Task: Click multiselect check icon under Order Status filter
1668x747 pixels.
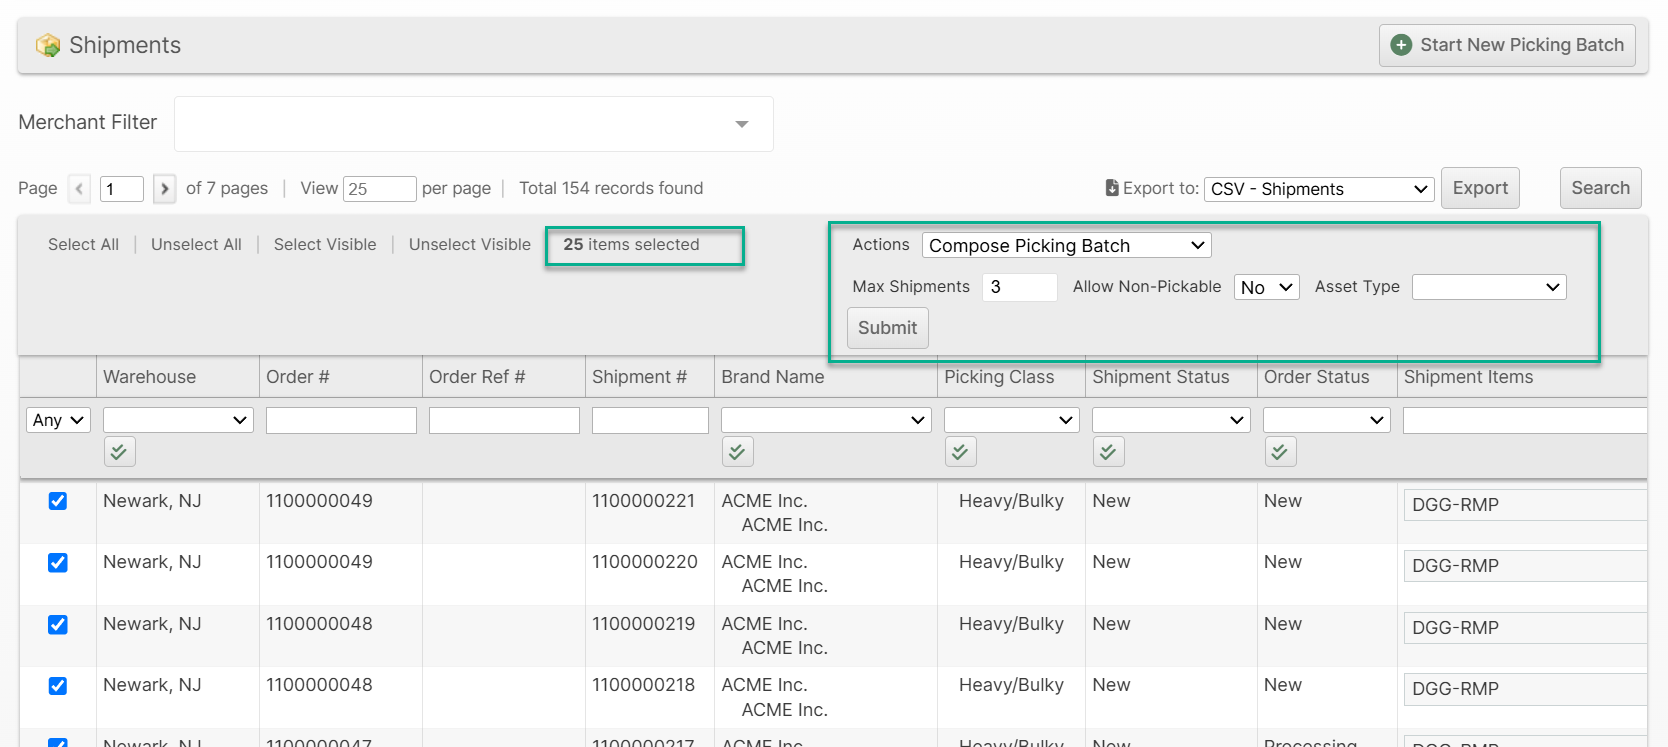Action: click(x=1280, y=452)
